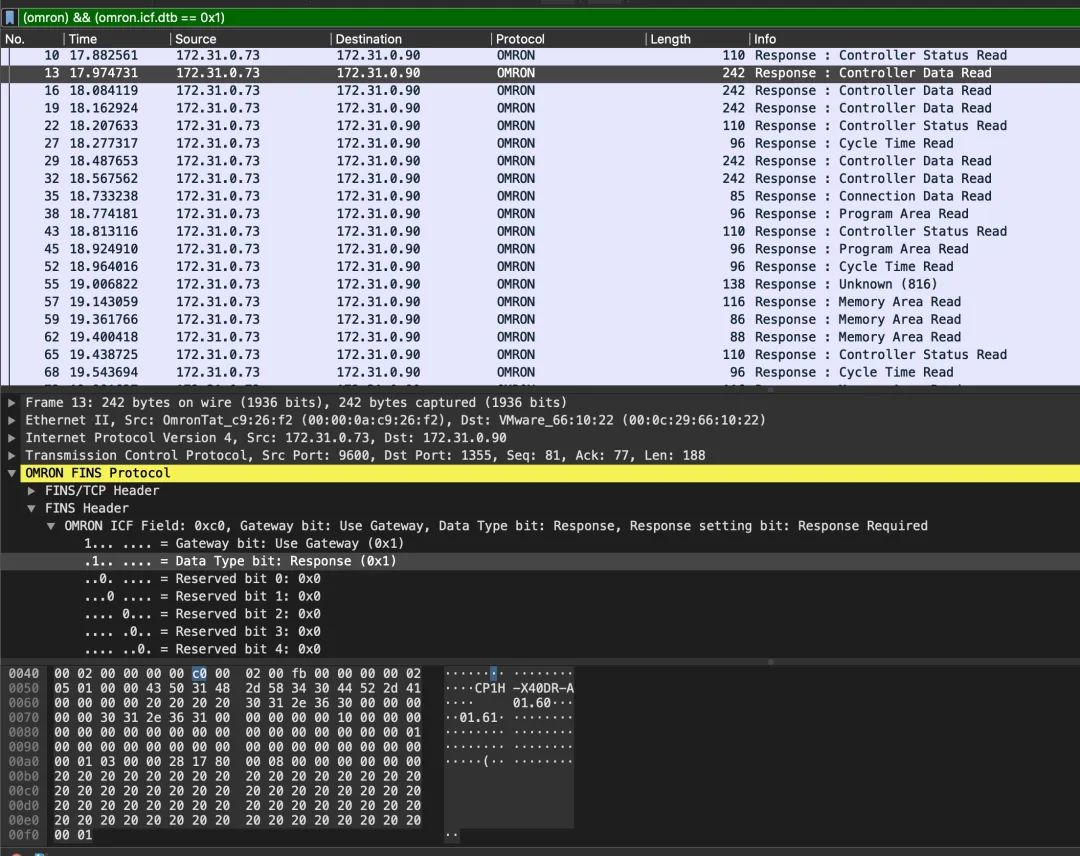The width and height of the screenshot is (1080, 856).
Task: Click the 01.60 ASCII text in hex pane
Action: coord(532,703)
